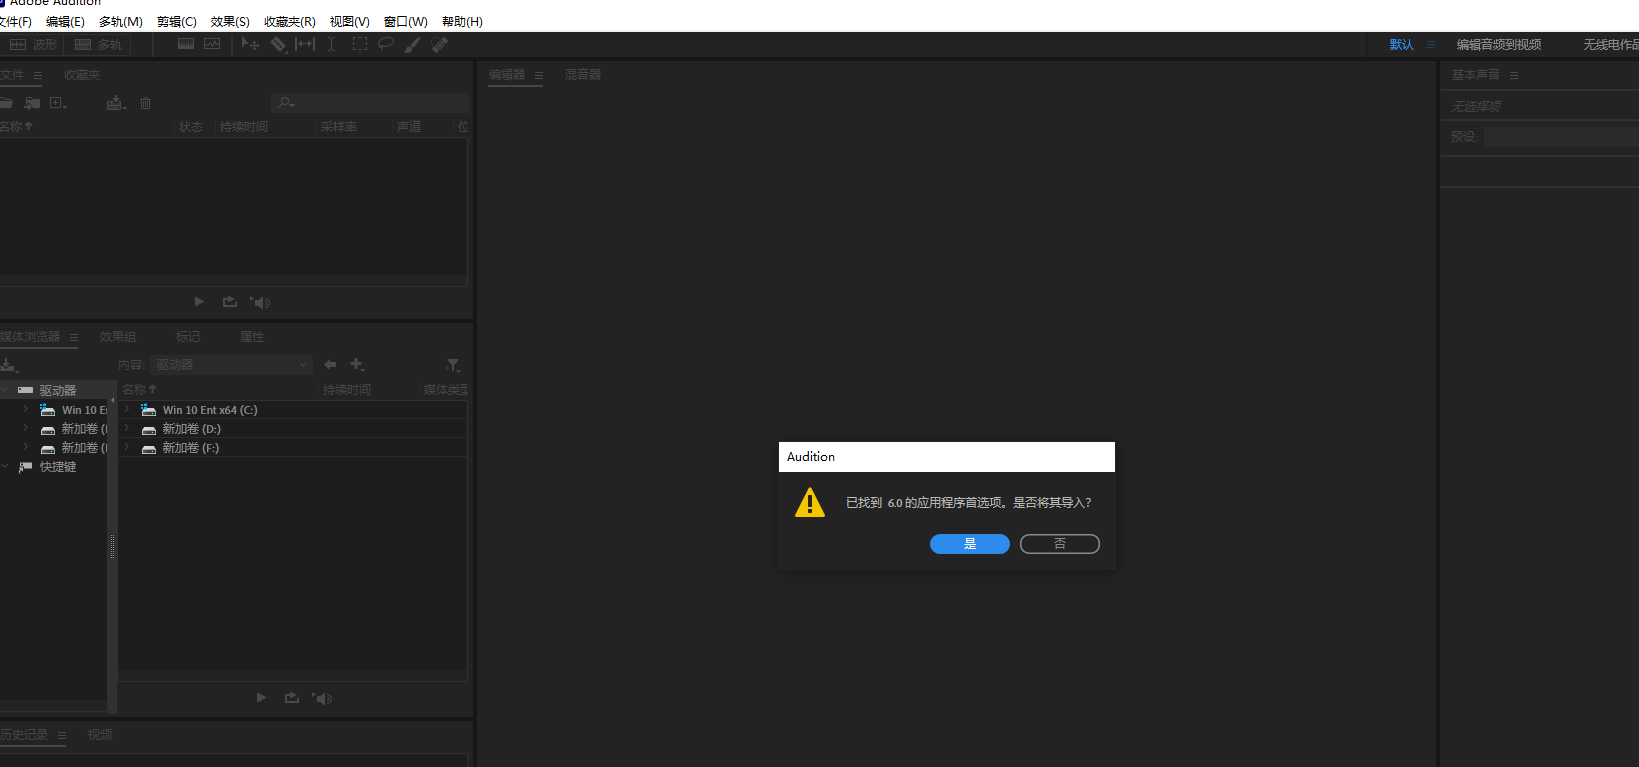Click the yellow warning icon in the dialog
1639x767 pixels.
810,502
